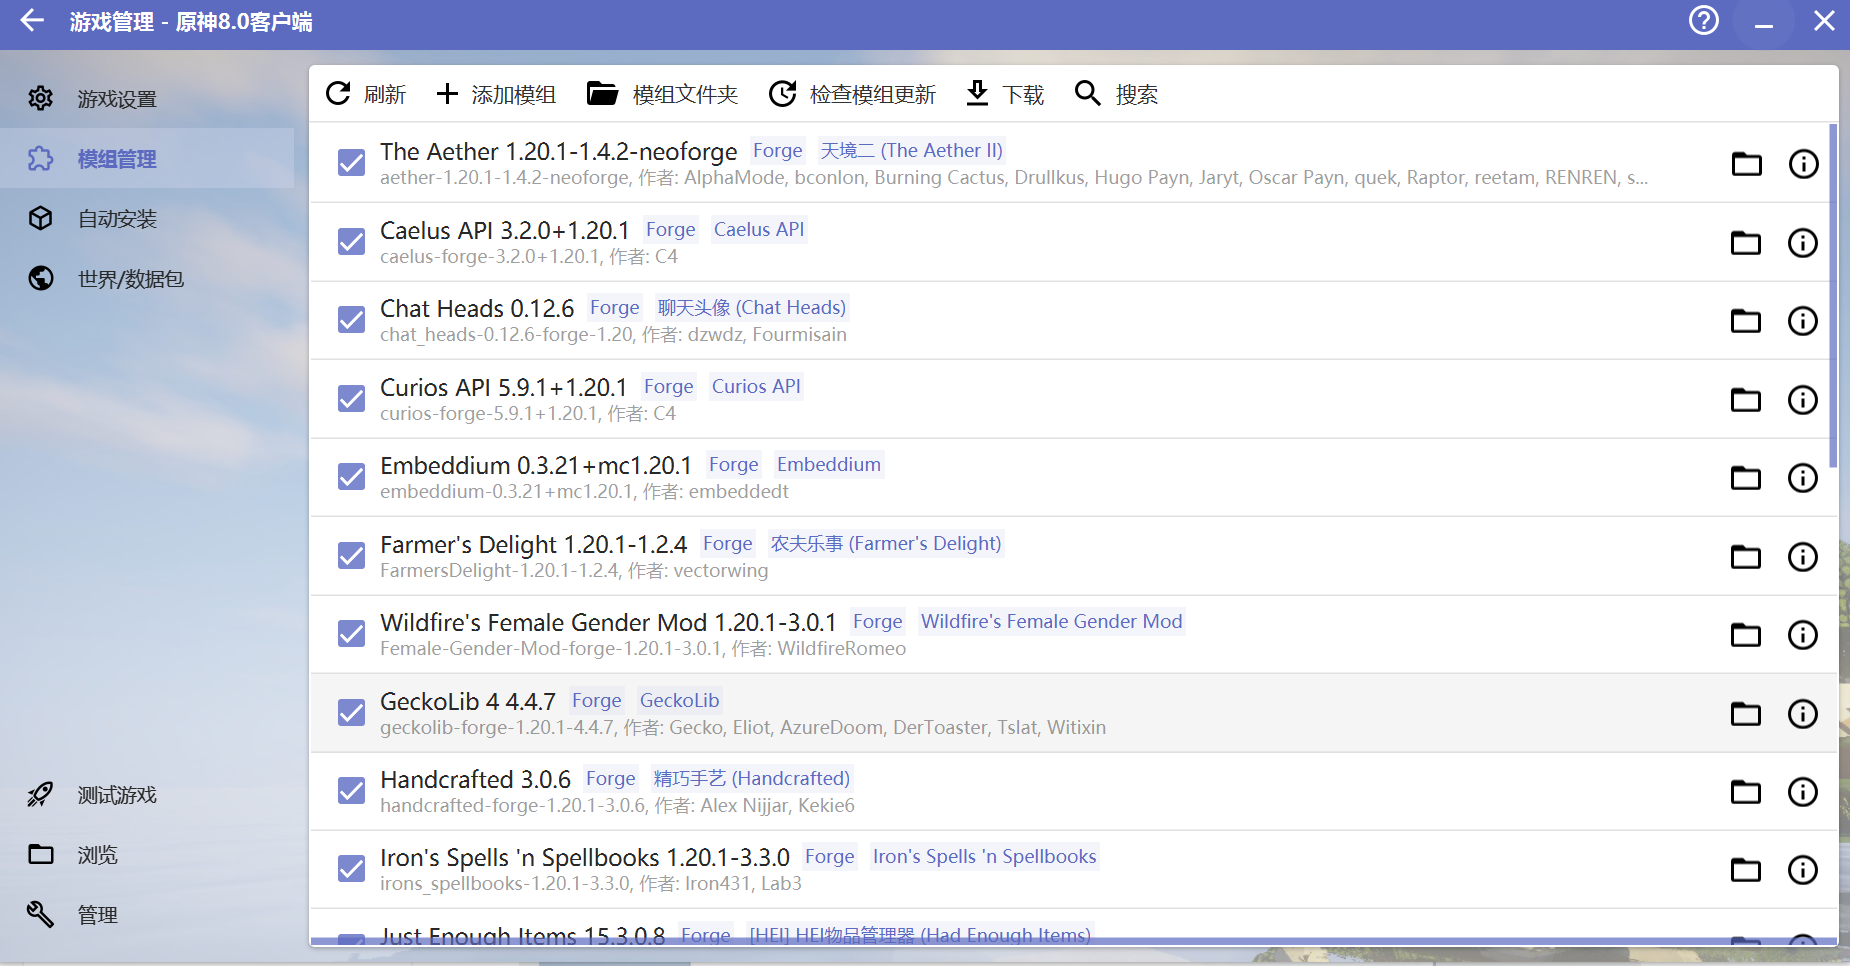Open the 搜索 search tool
The image size is (1850, 966).
[1116, 94]
